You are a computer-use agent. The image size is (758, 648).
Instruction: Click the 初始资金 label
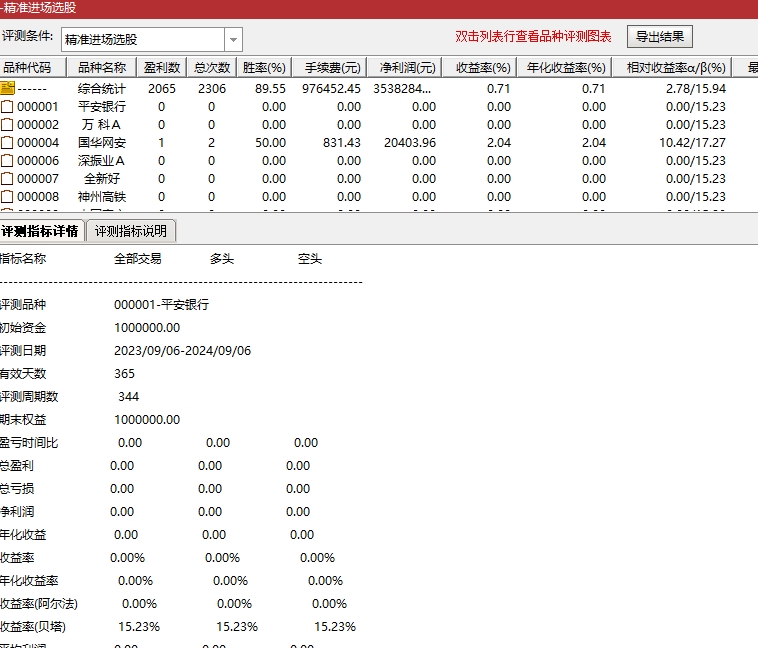tap(23, 328)
